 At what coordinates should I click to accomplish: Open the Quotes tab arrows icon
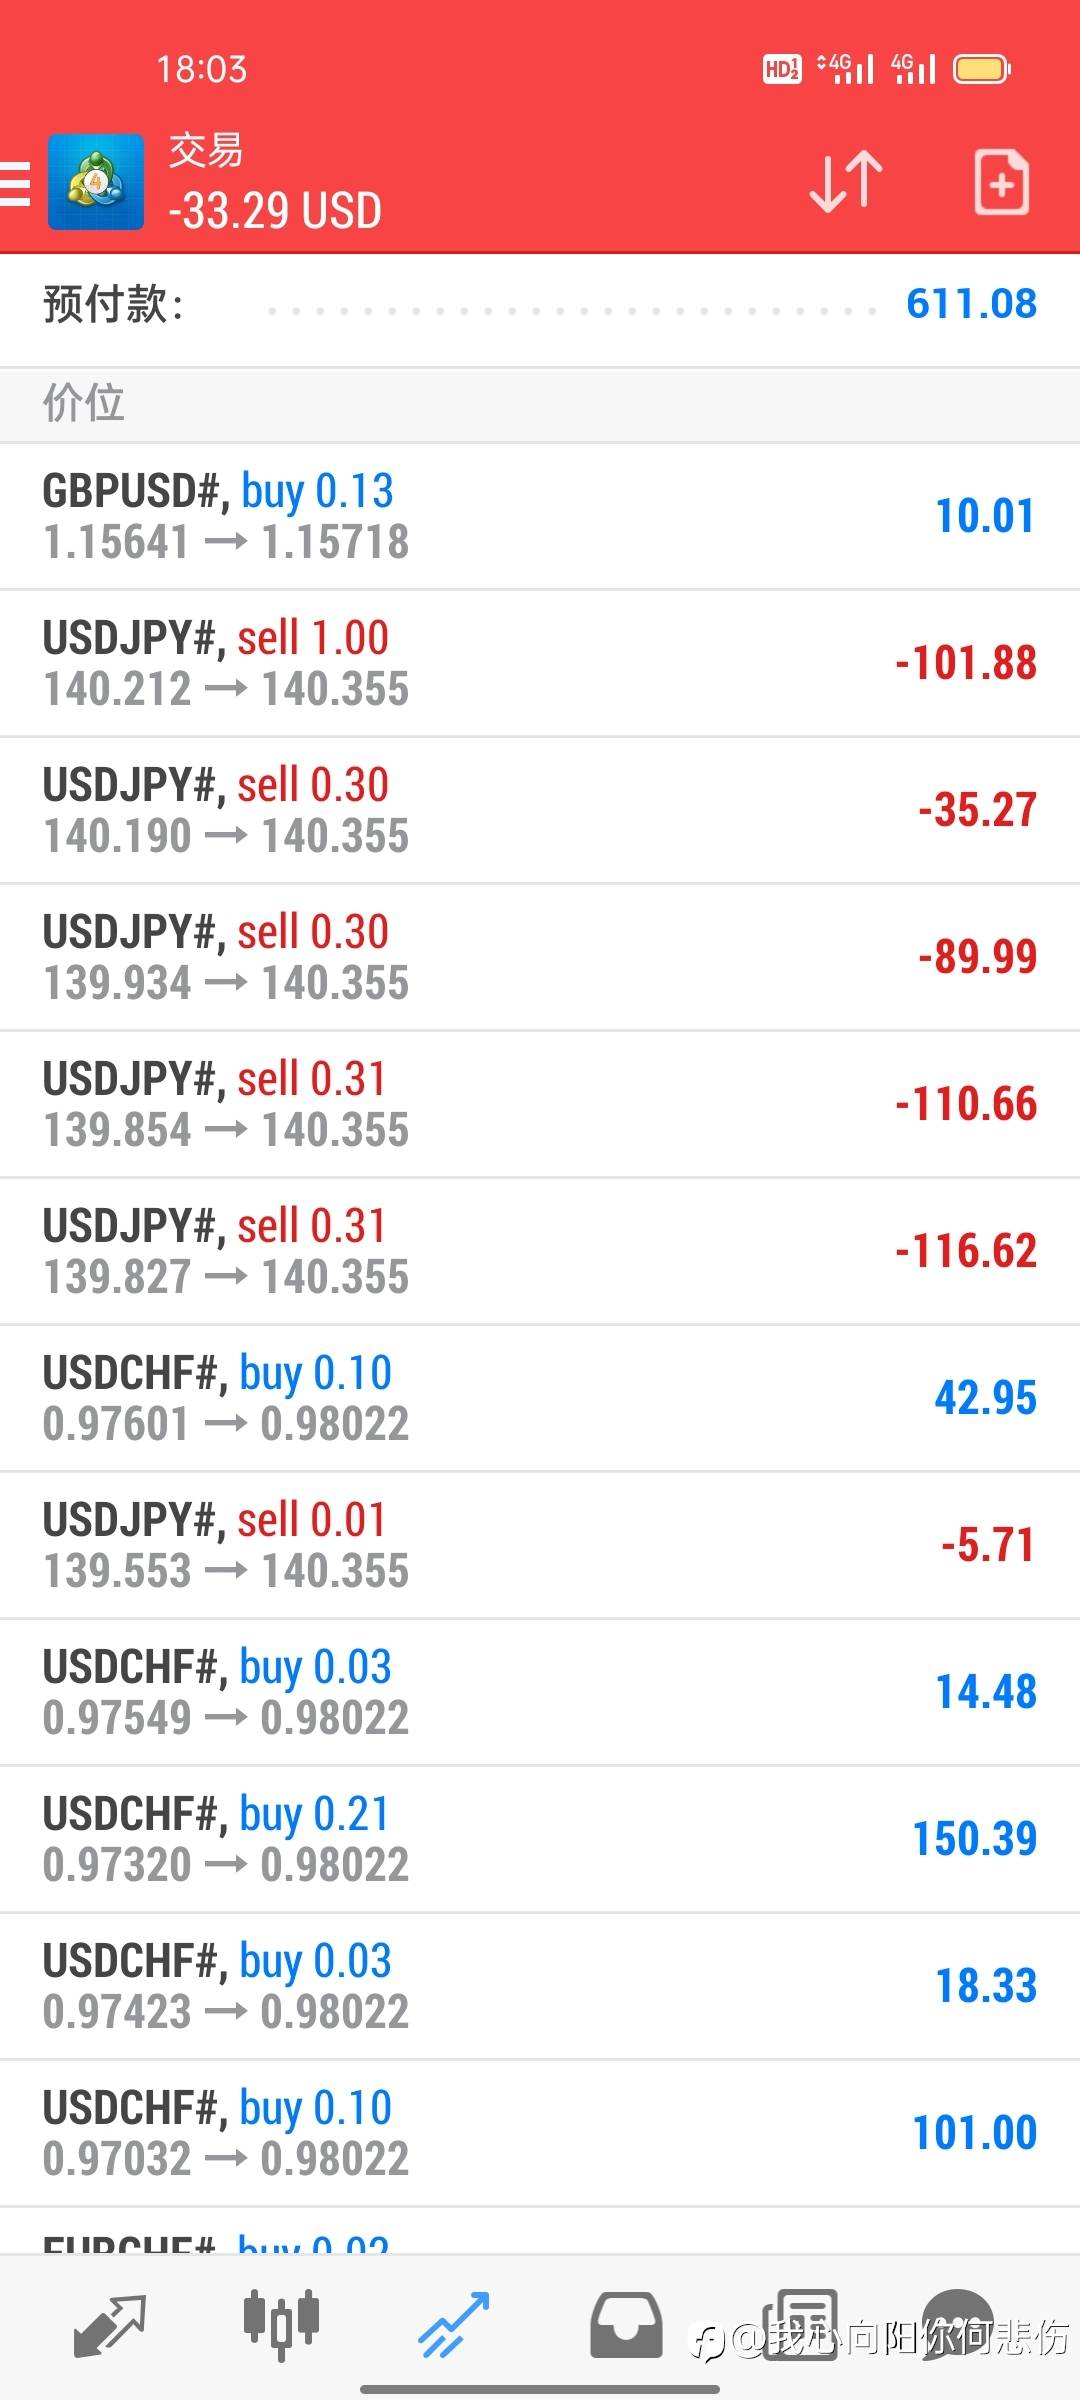(x=110, y=2324)
